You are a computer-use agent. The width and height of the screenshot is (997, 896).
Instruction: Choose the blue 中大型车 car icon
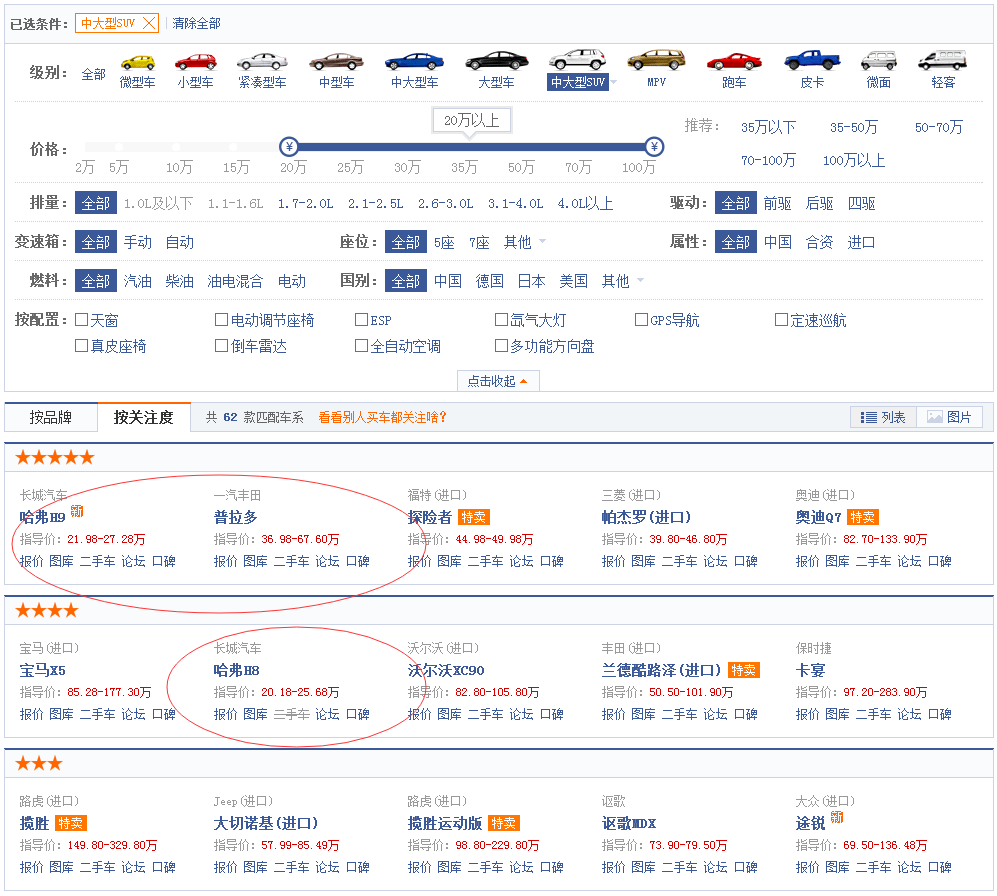point(415,62)
